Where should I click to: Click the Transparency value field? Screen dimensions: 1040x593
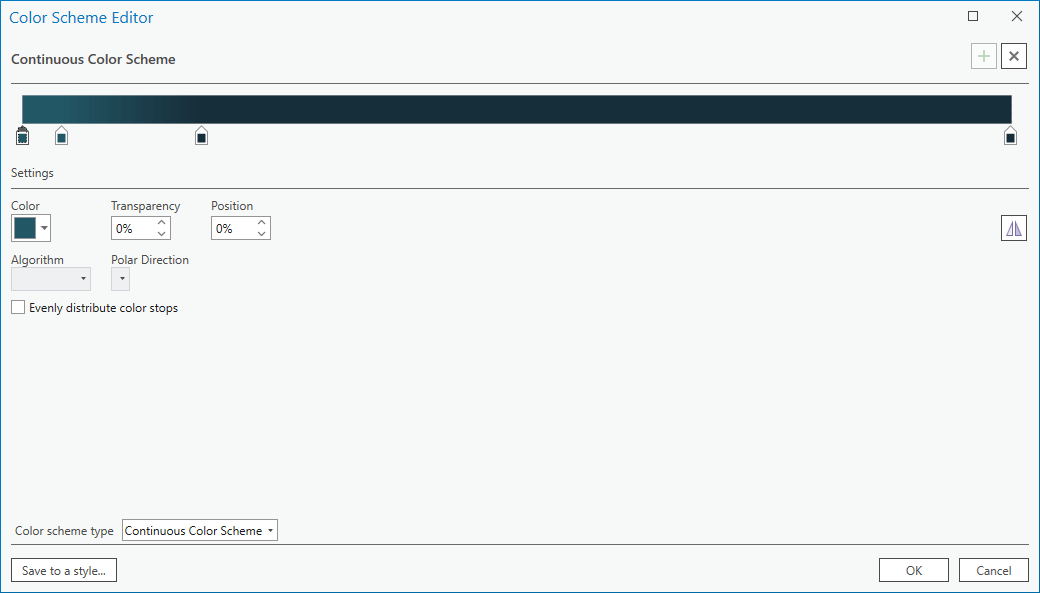click(x=133, y=228)
